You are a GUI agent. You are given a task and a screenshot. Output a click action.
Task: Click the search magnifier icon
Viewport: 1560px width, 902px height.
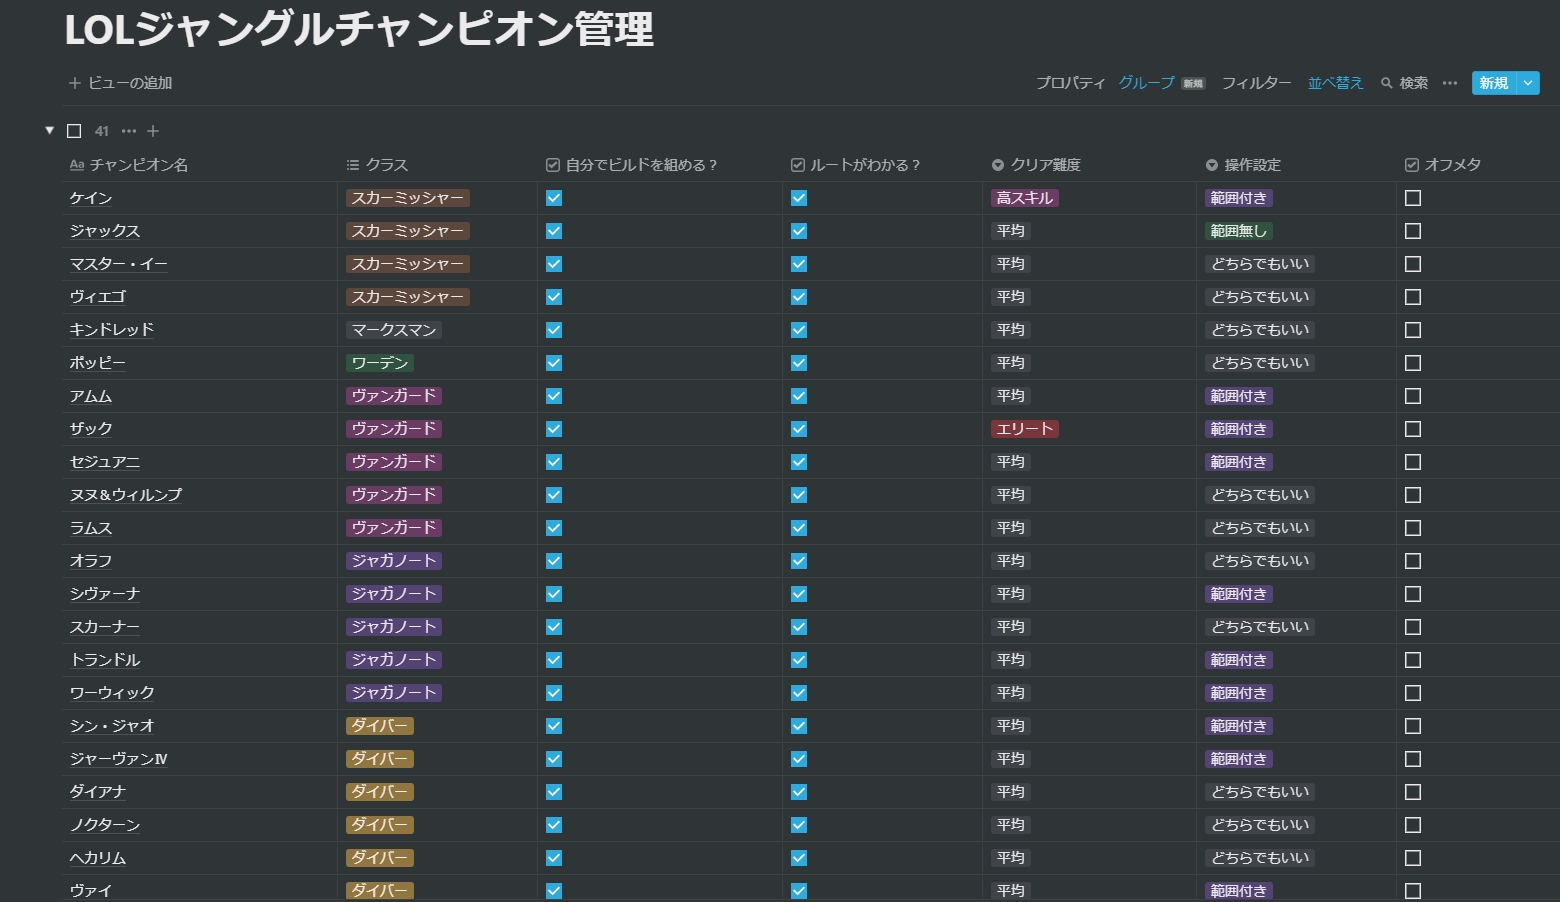coord(1386,83)
